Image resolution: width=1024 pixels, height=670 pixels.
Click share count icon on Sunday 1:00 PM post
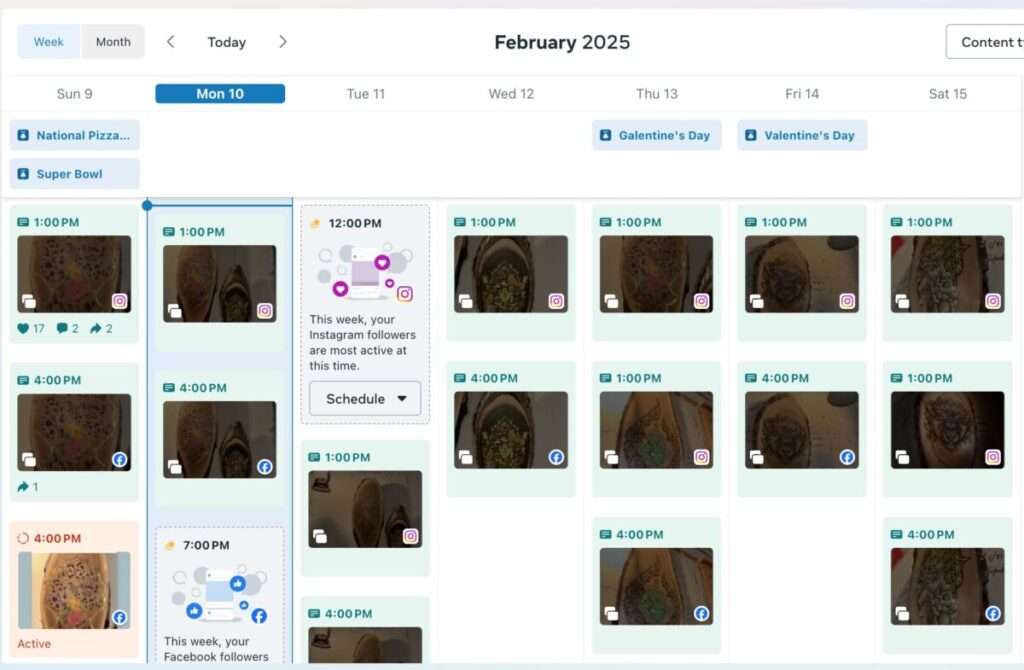[x=96, y=328]
